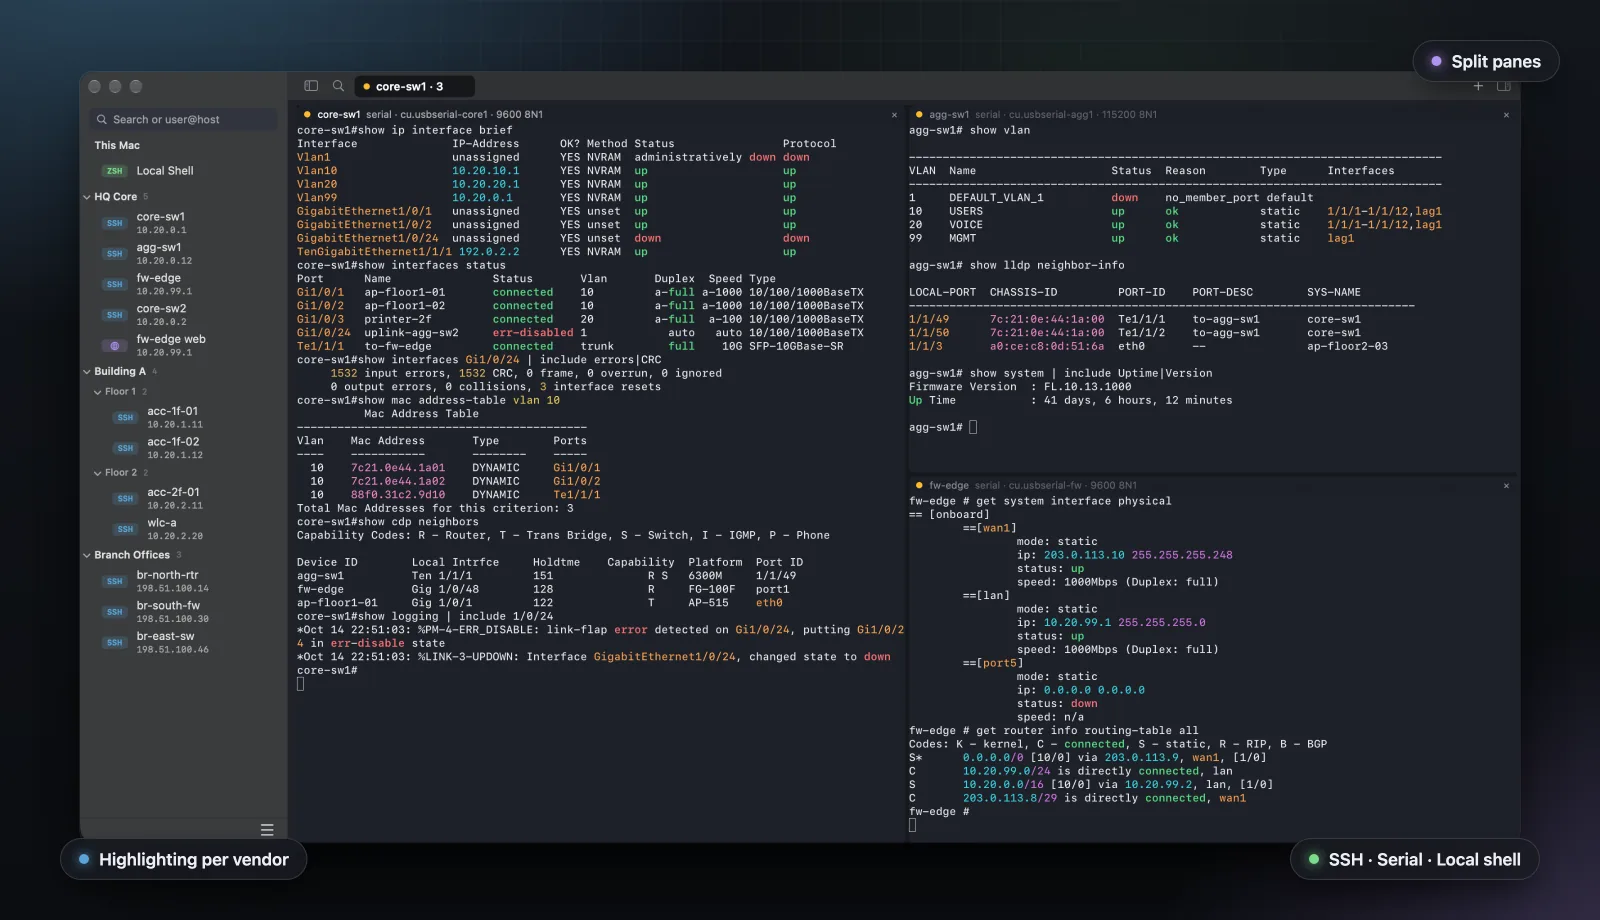Open the core-sw1 host in HQ Core
Screen dimensions: 1600x920
pos(183,223)
